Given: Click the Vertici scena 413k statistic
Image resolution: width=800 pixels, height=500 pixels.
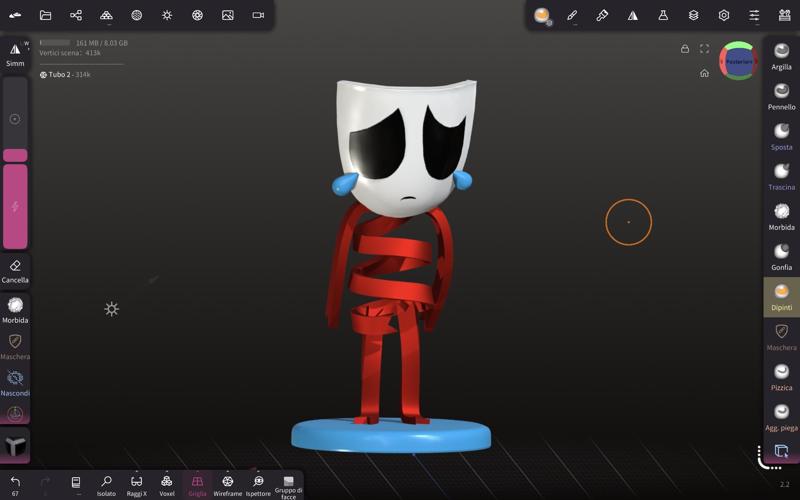Looking at the screenshot, I should click(x=70, y=53).
